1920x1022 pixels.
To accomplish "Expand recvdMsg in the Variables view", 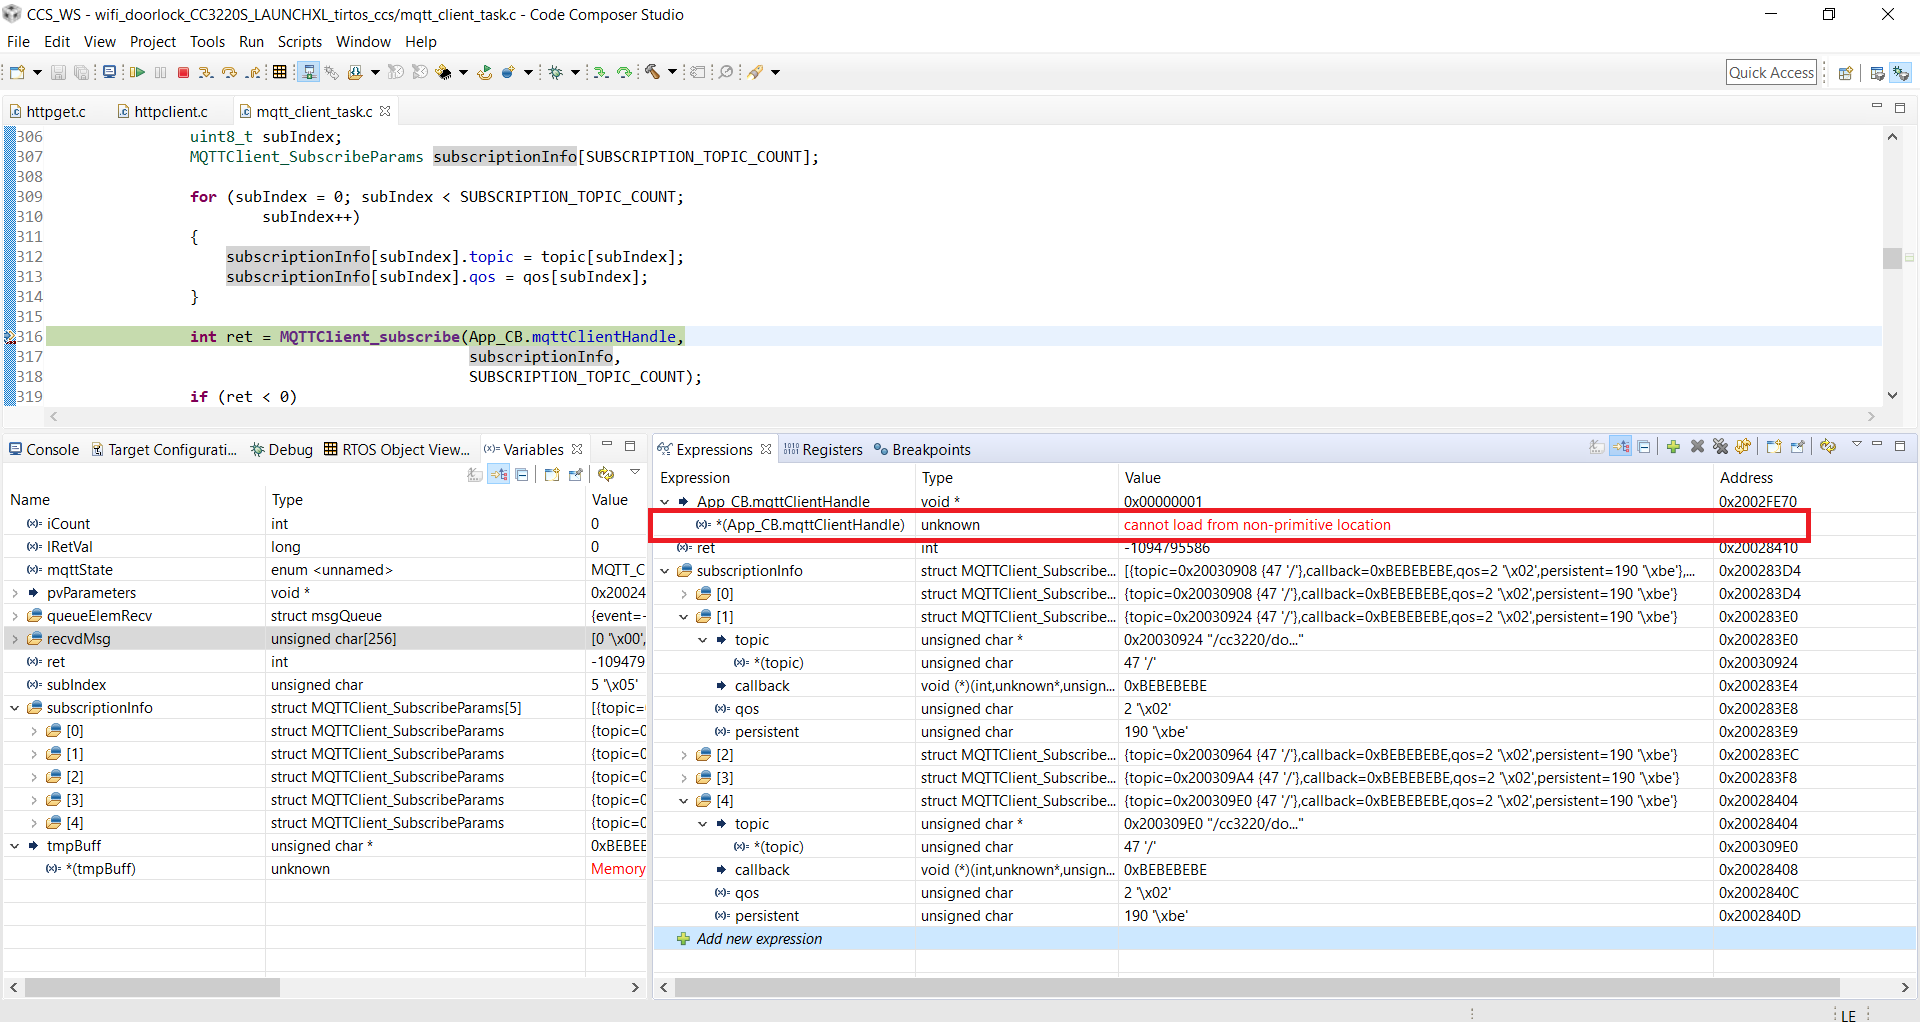I will [15, 639].
